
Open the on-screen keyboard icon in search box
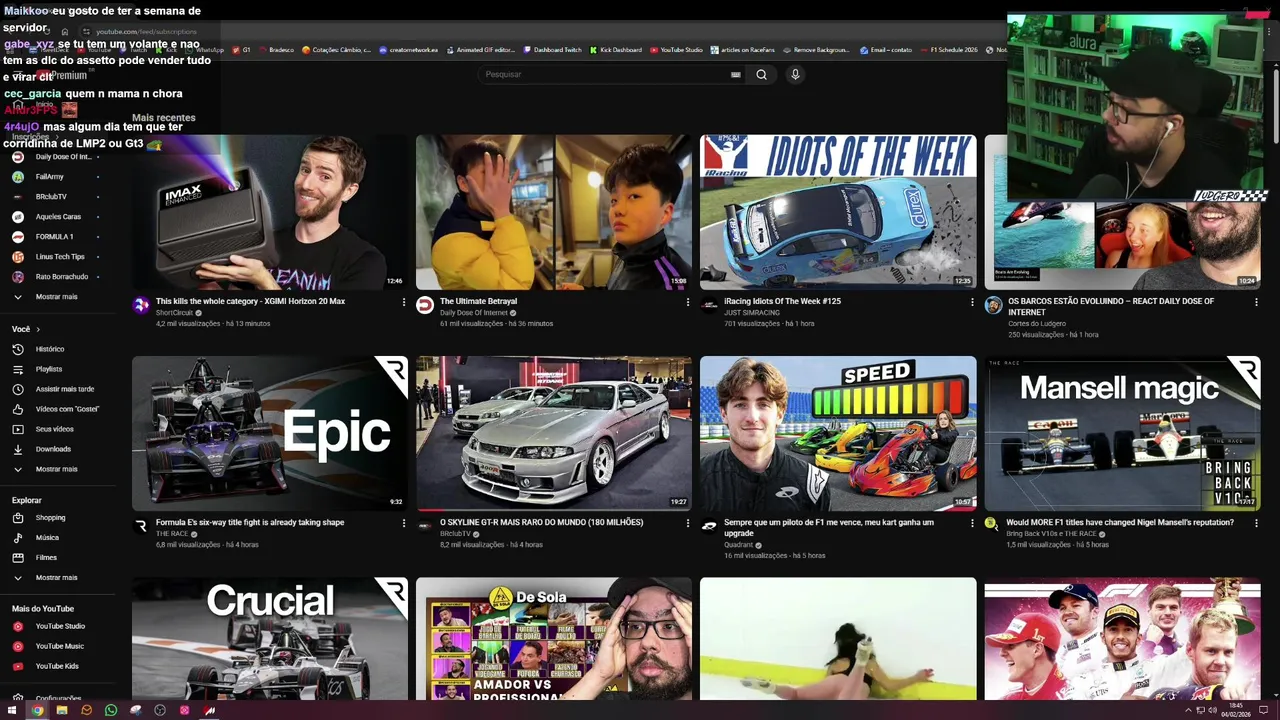pyautogui.click(x=736, y=74)
